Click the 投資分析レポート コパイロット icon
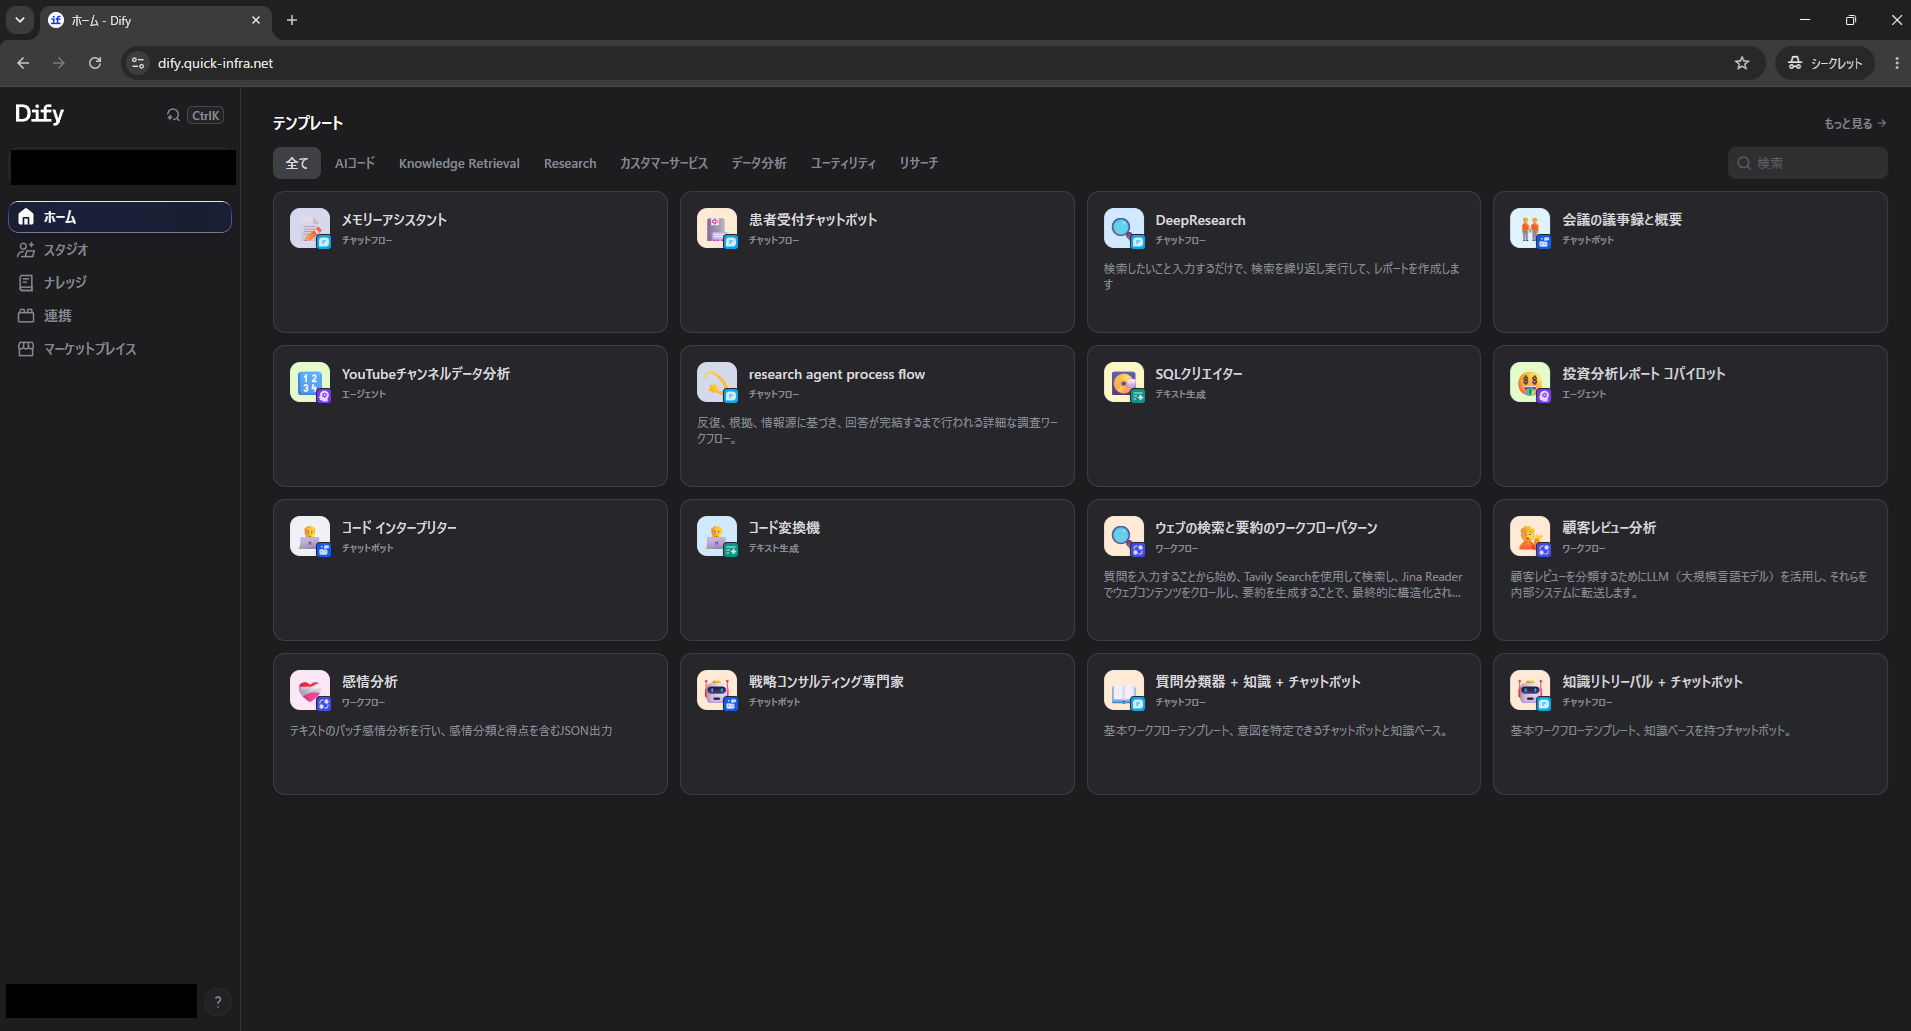 (x=1530, y=382)
